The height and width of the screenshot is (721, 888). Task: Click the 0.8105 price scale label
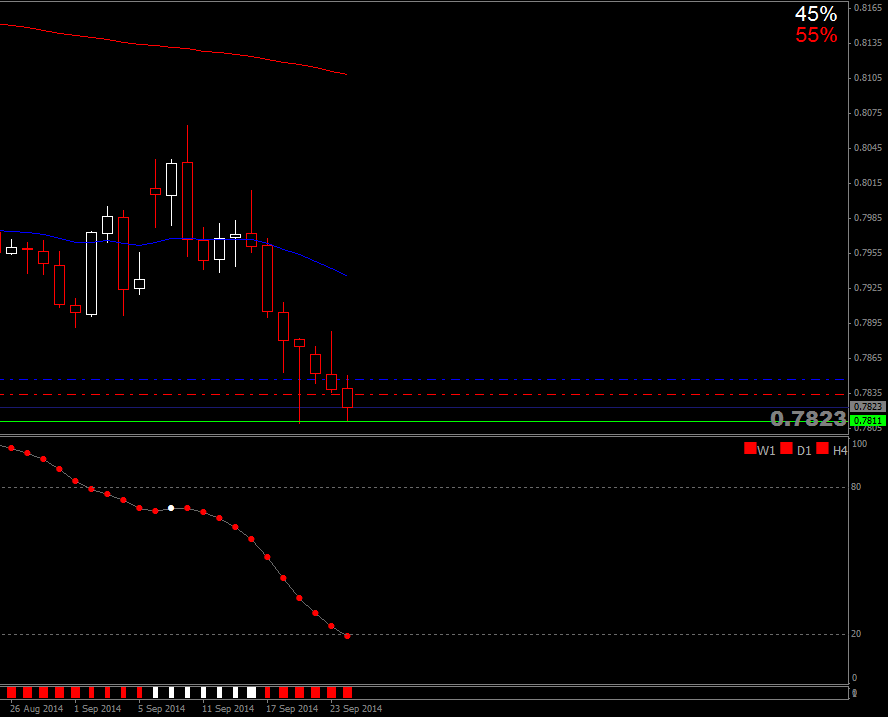click(x=868, y=78)
